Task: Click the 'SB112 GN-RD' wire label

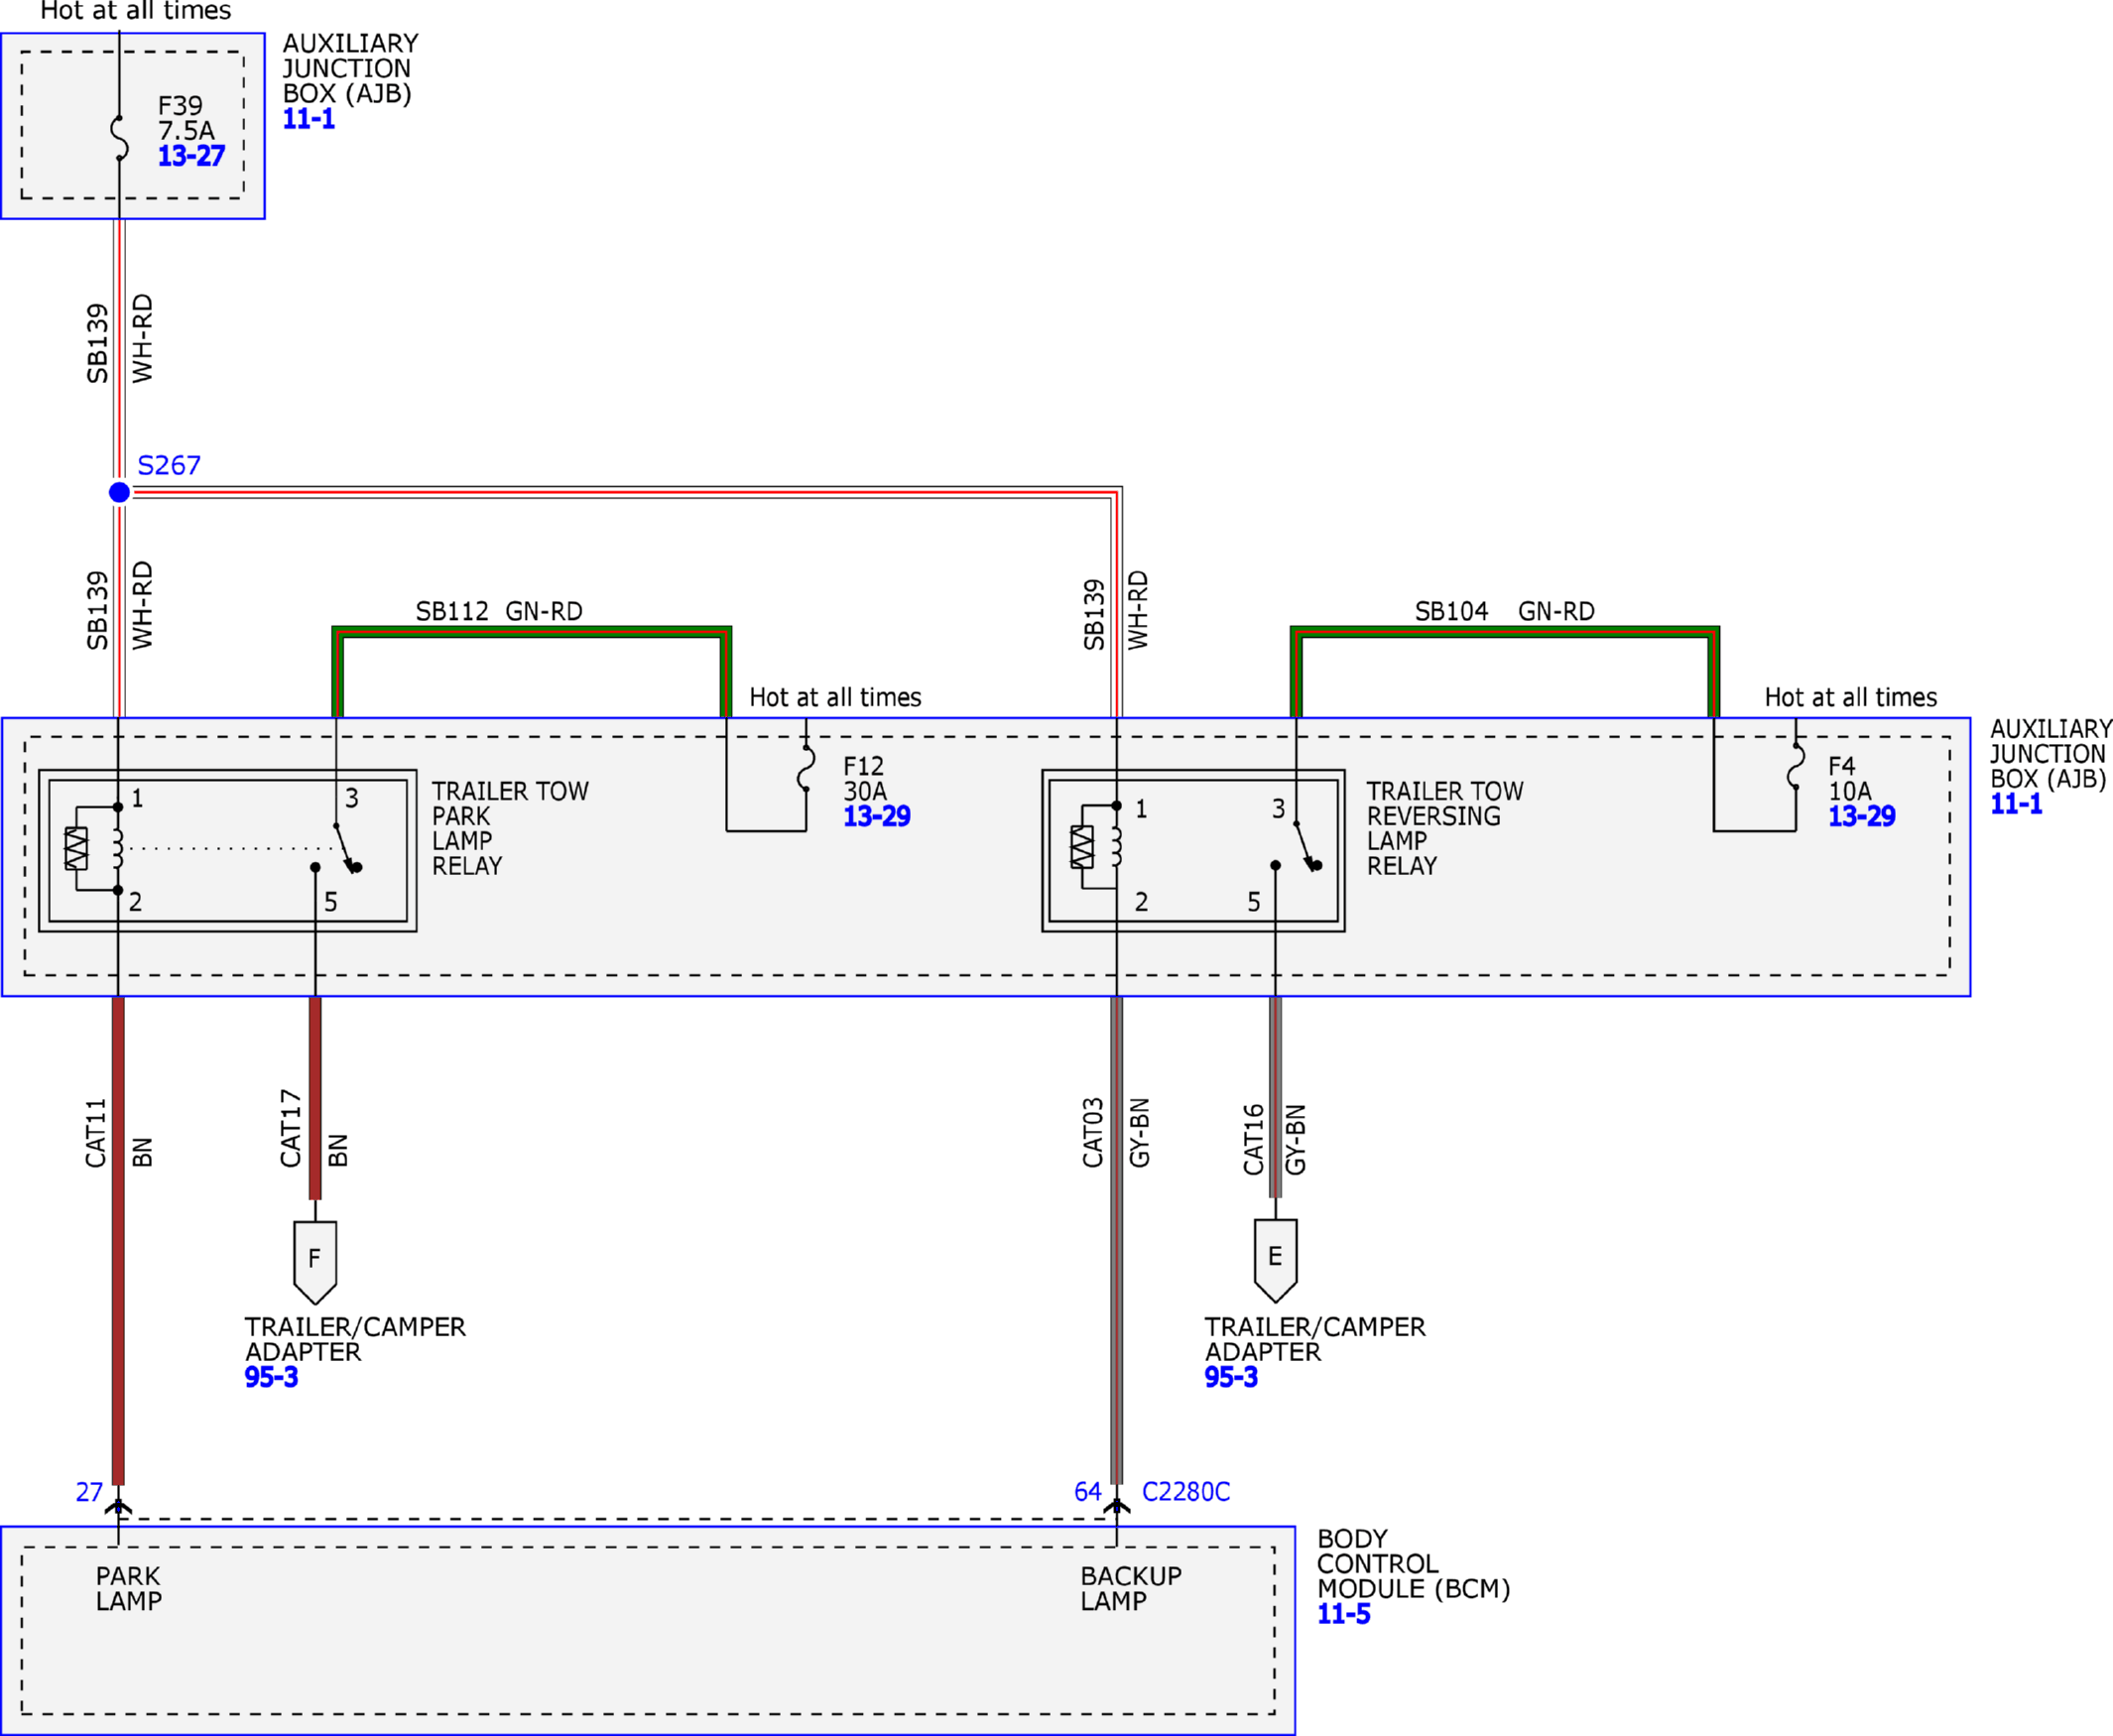Action: click(x=499, y=611)
